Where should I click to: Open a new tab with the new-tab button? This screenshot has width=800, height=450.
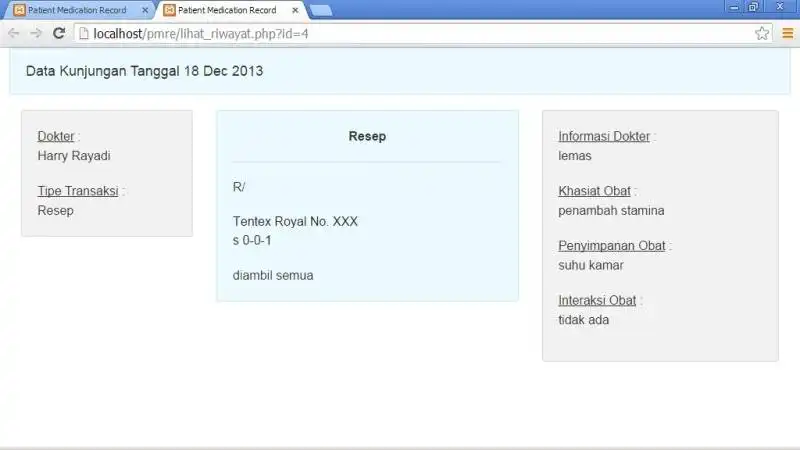pyautogui.click(x=321, y=11)
